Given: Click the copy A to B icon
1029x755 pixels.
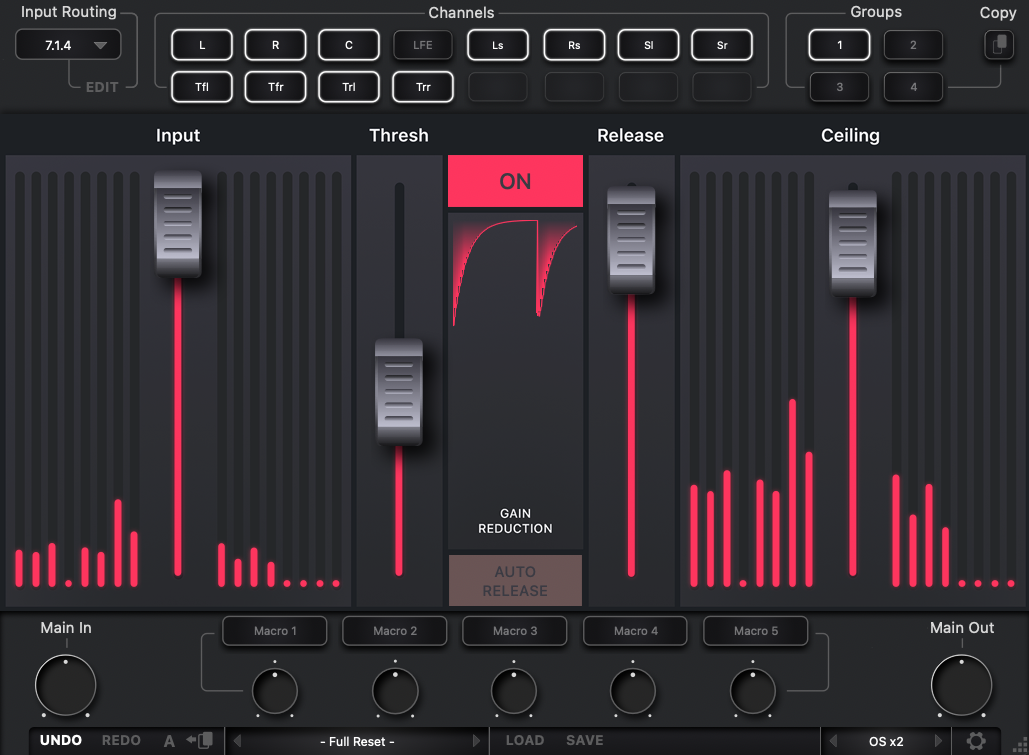Looking at the screenshot, I should 201,741.
